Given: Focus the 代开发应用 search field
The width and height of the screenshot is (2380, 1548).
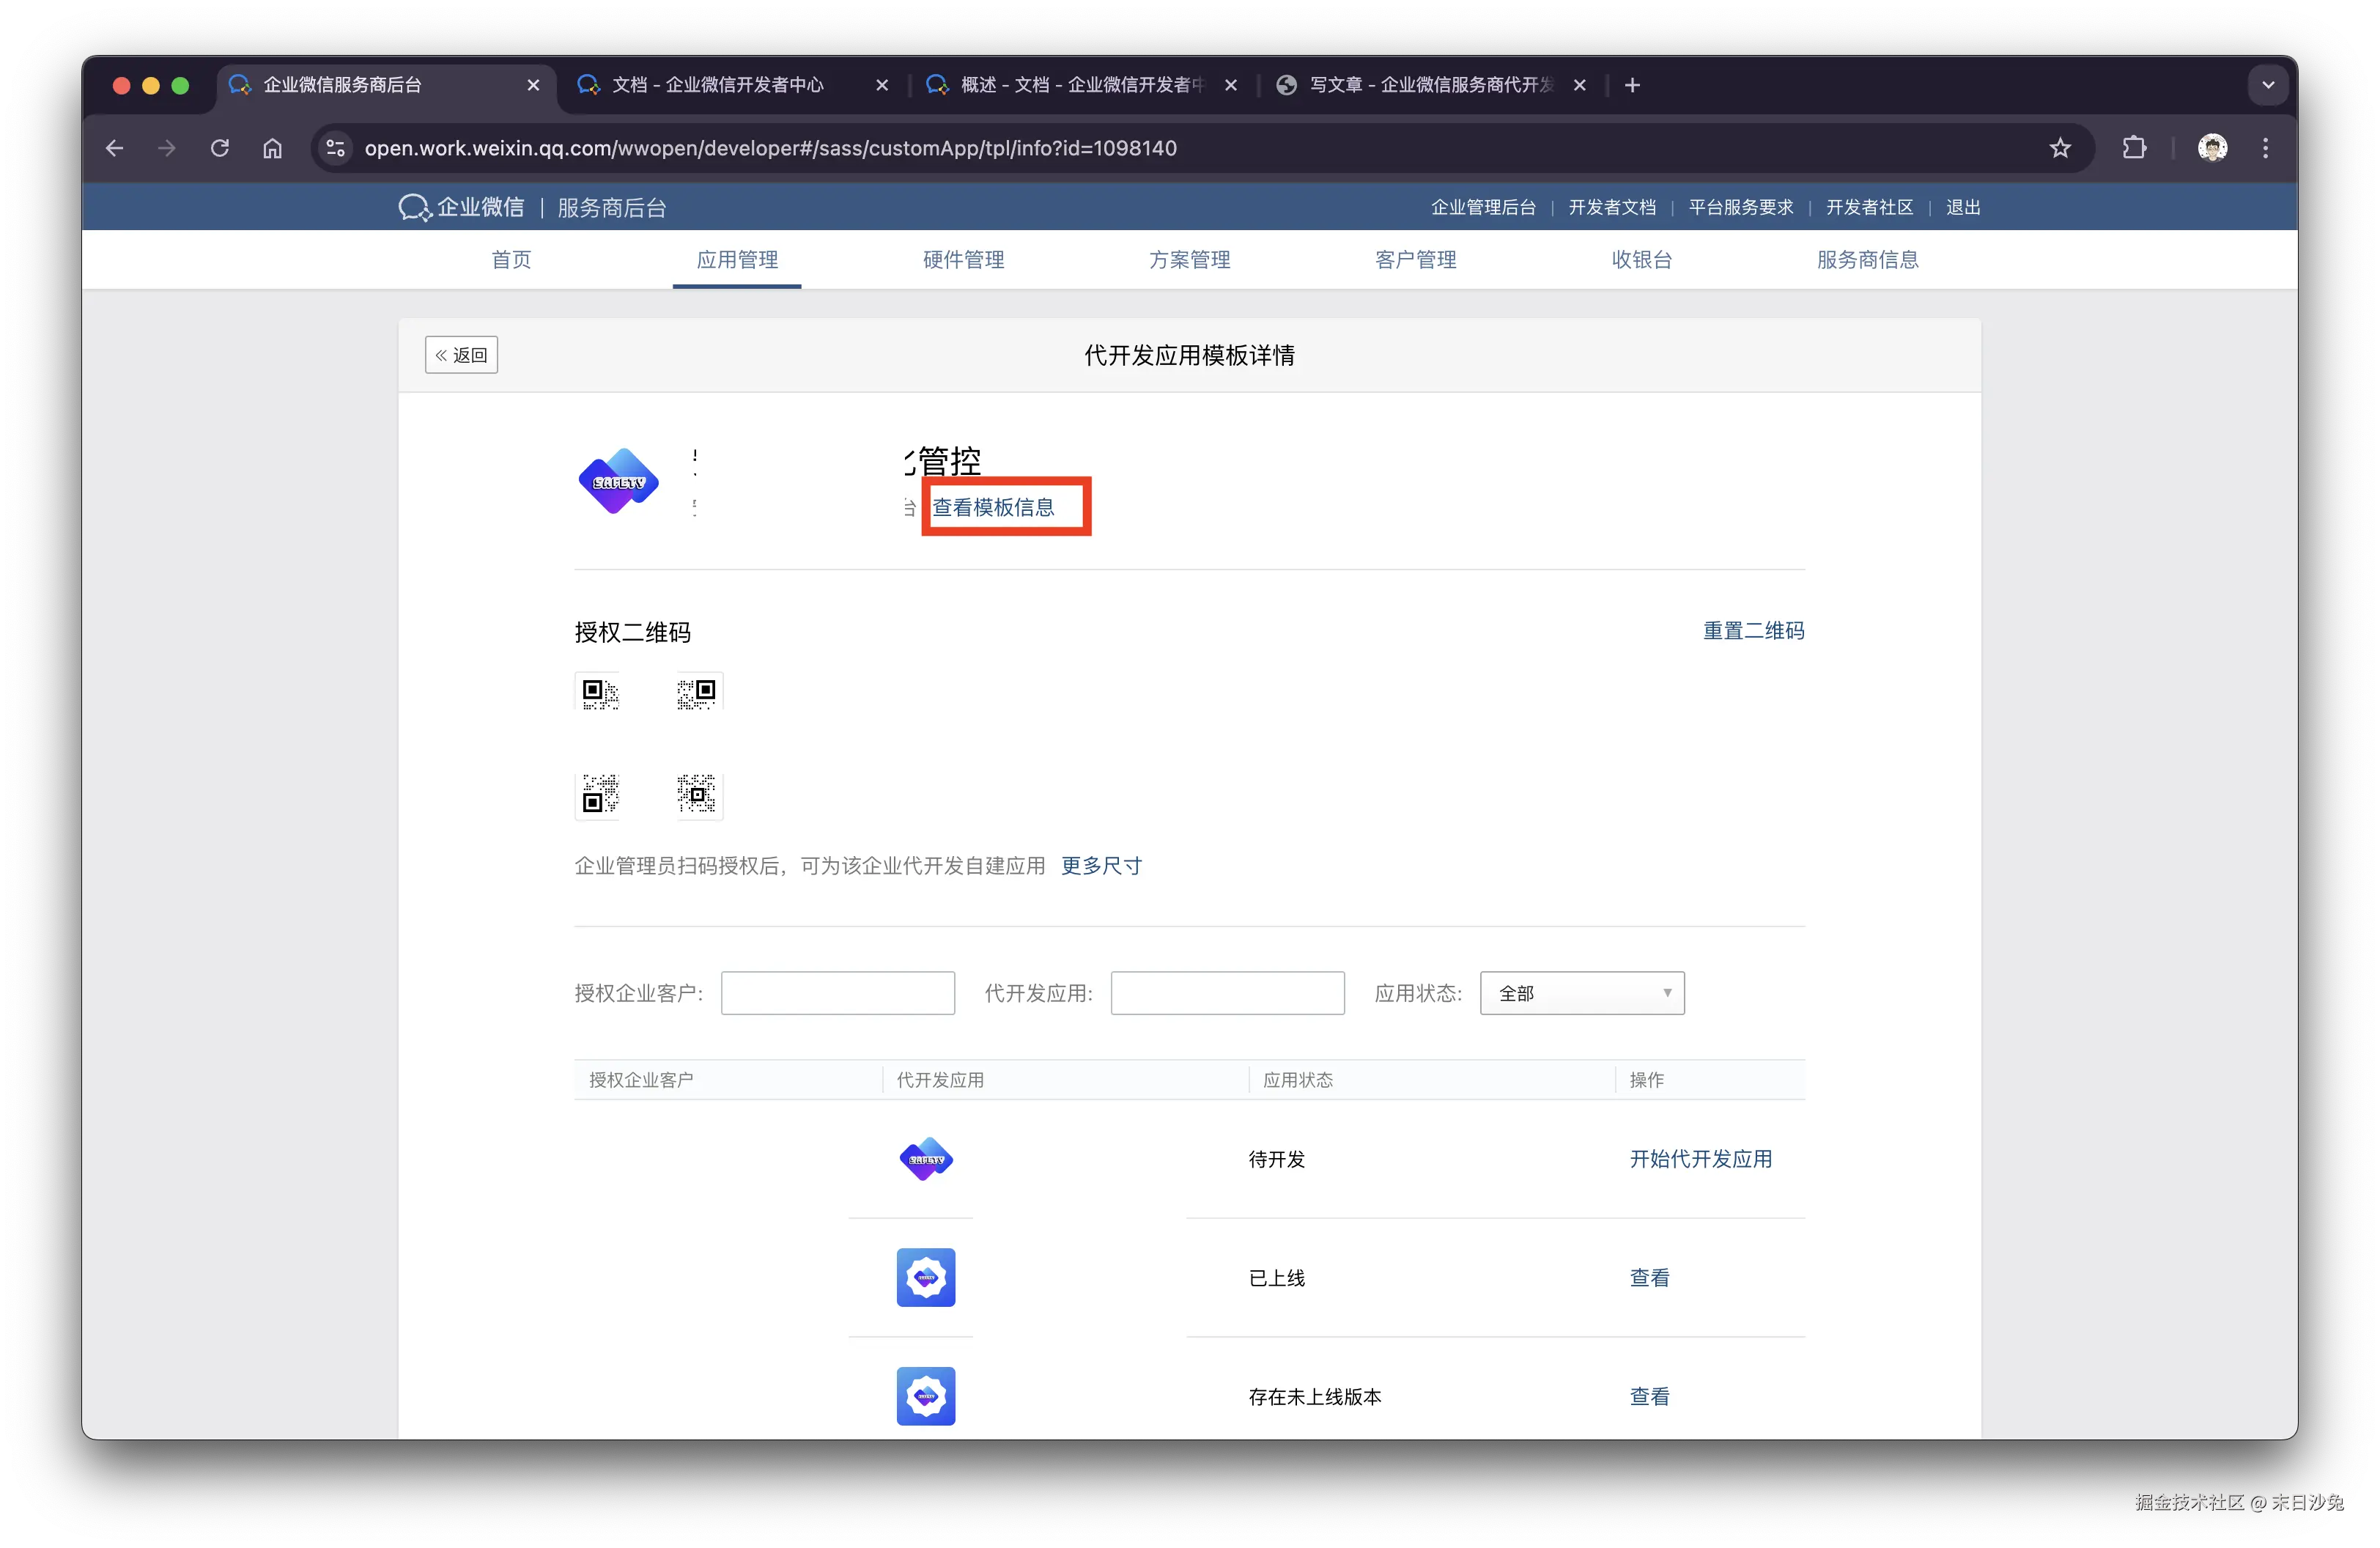Looking at the screenshot, I should (x=1227, y=993).
